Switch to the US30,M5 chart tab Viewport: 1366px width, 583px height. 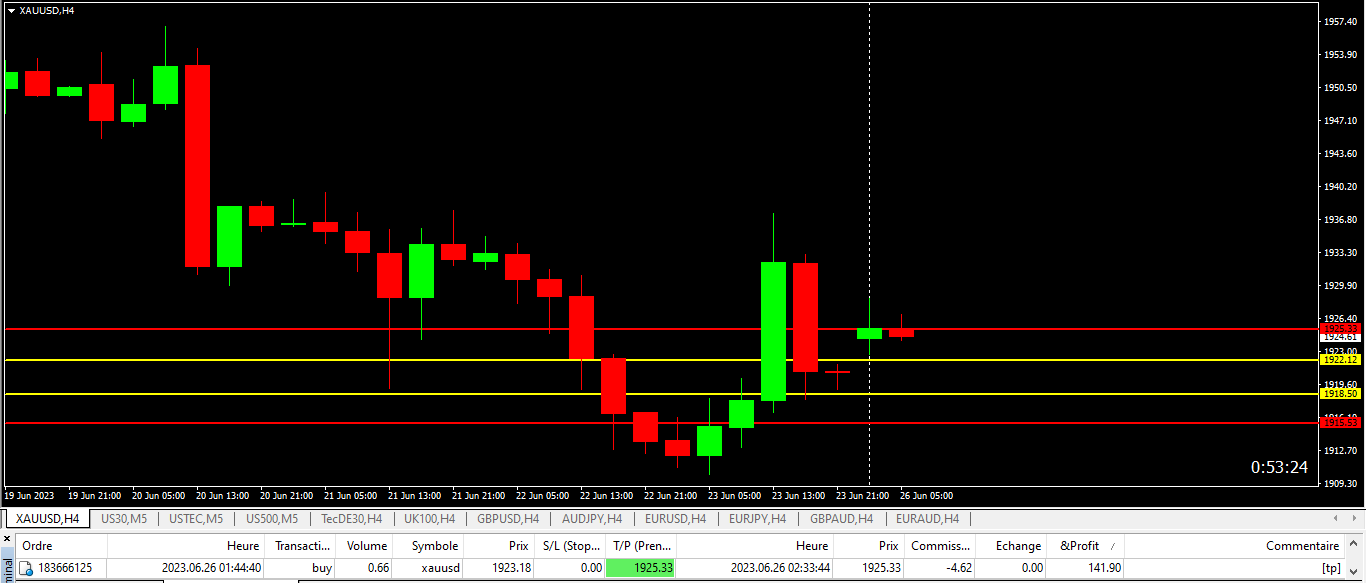click(x=124, y=519)
